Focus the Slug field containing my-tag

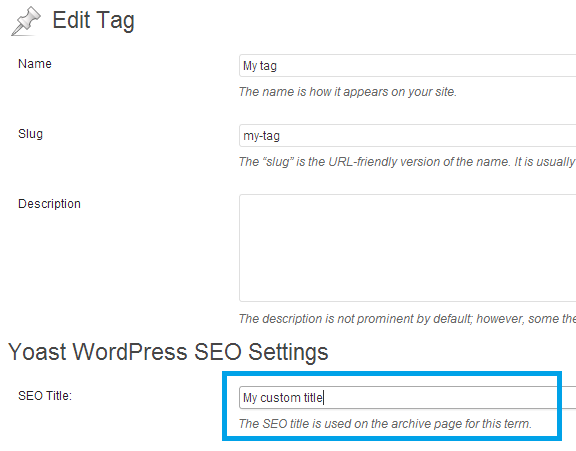[407, 136]
